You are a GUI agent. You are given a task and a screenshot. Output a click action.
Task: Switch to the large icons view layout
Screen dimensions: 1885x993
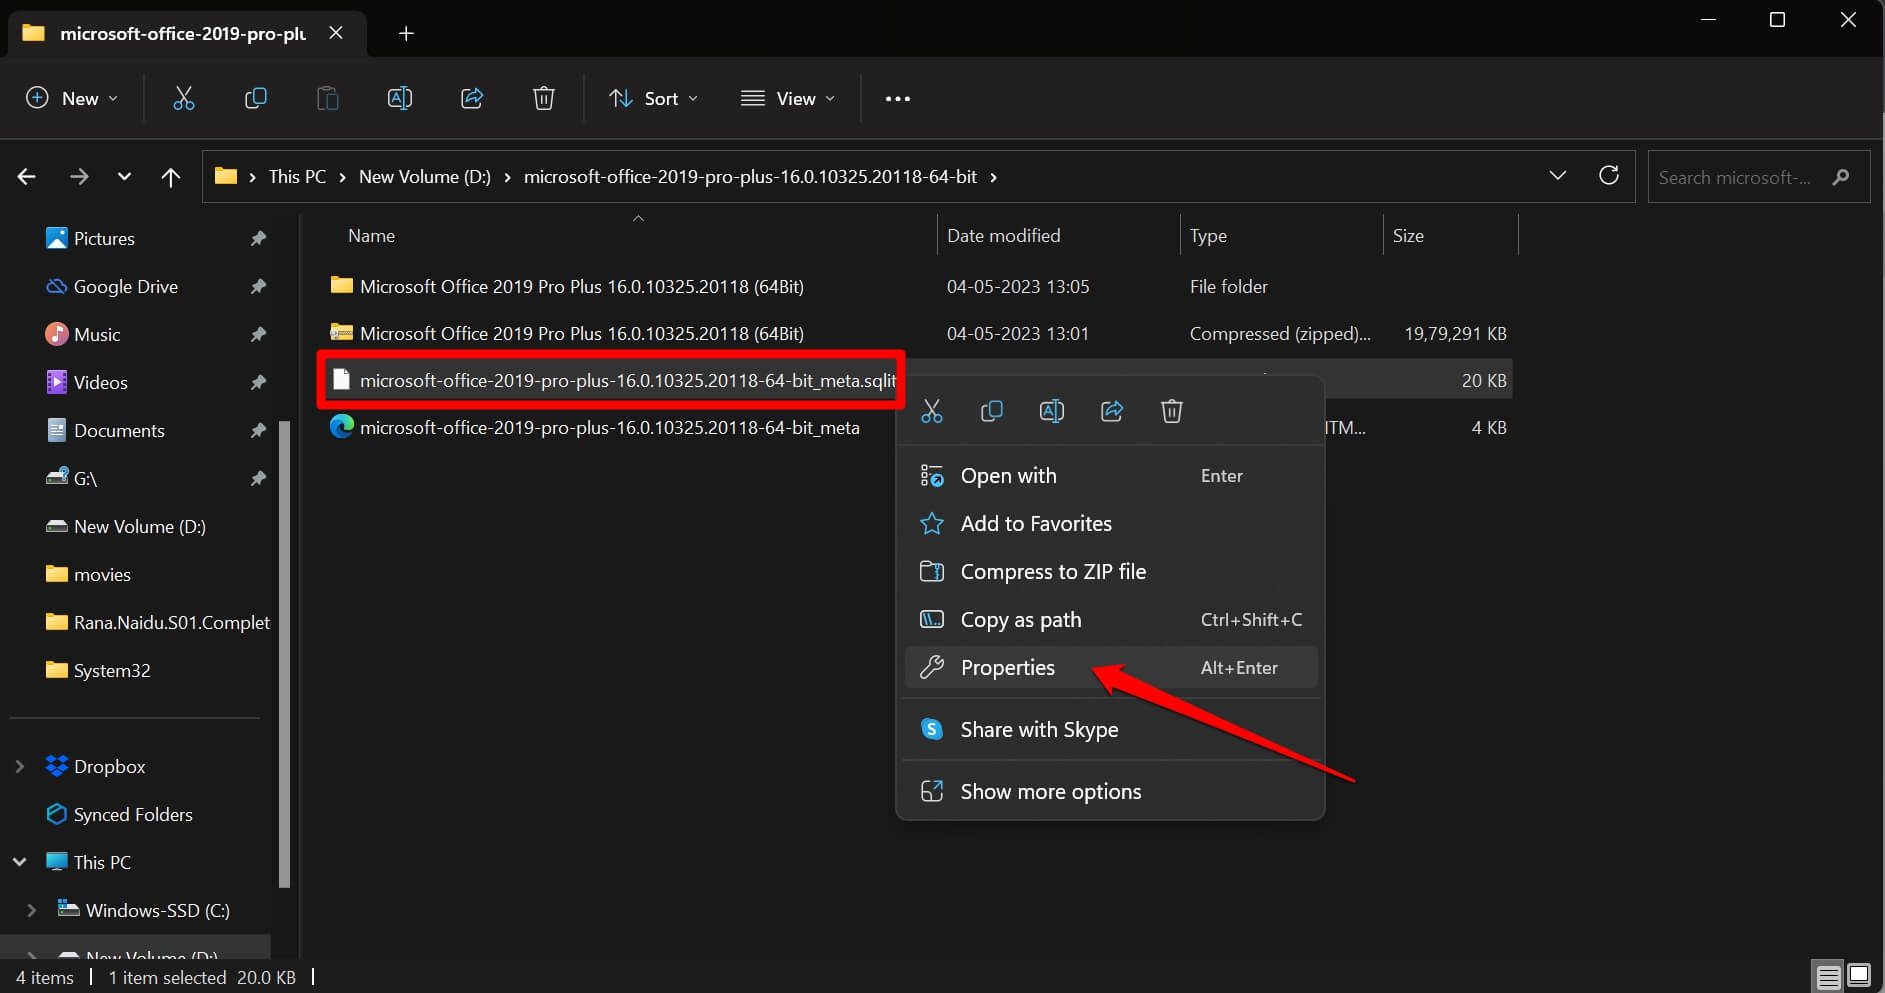click(x=1859, y=975)
